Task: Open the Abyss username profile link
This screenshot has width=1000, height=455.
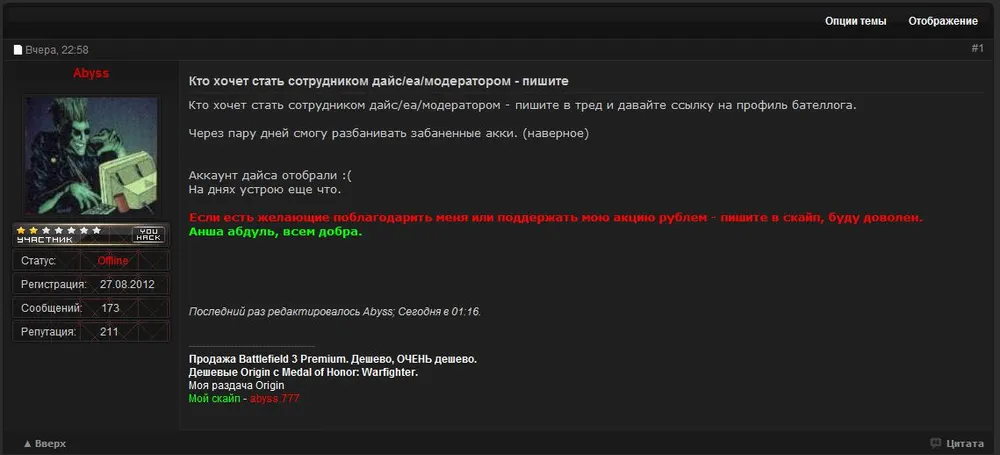Action: coord(91,74)
